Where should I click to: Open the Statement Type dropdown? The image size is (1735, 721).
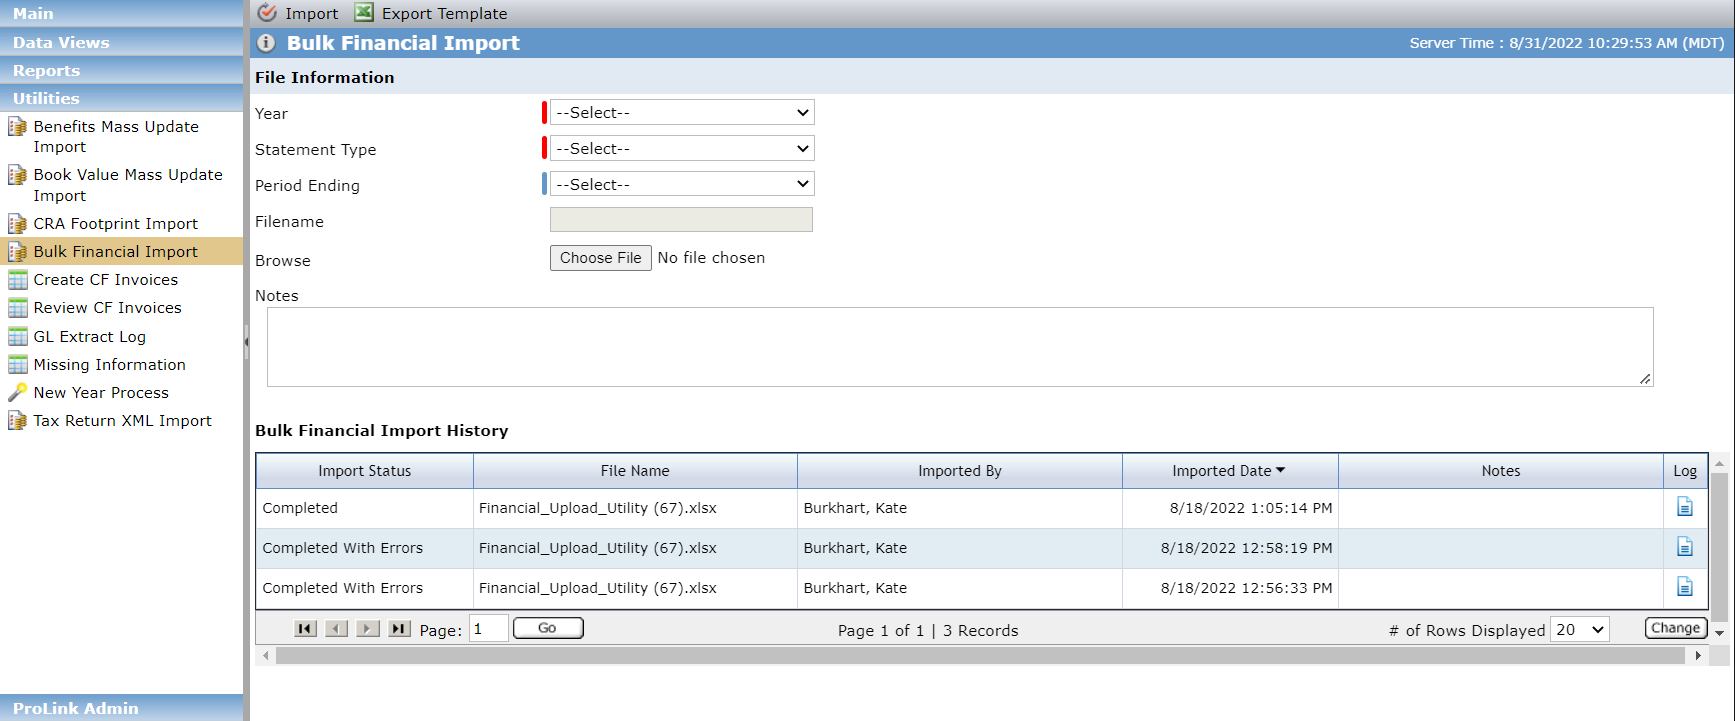coord(682,149)
